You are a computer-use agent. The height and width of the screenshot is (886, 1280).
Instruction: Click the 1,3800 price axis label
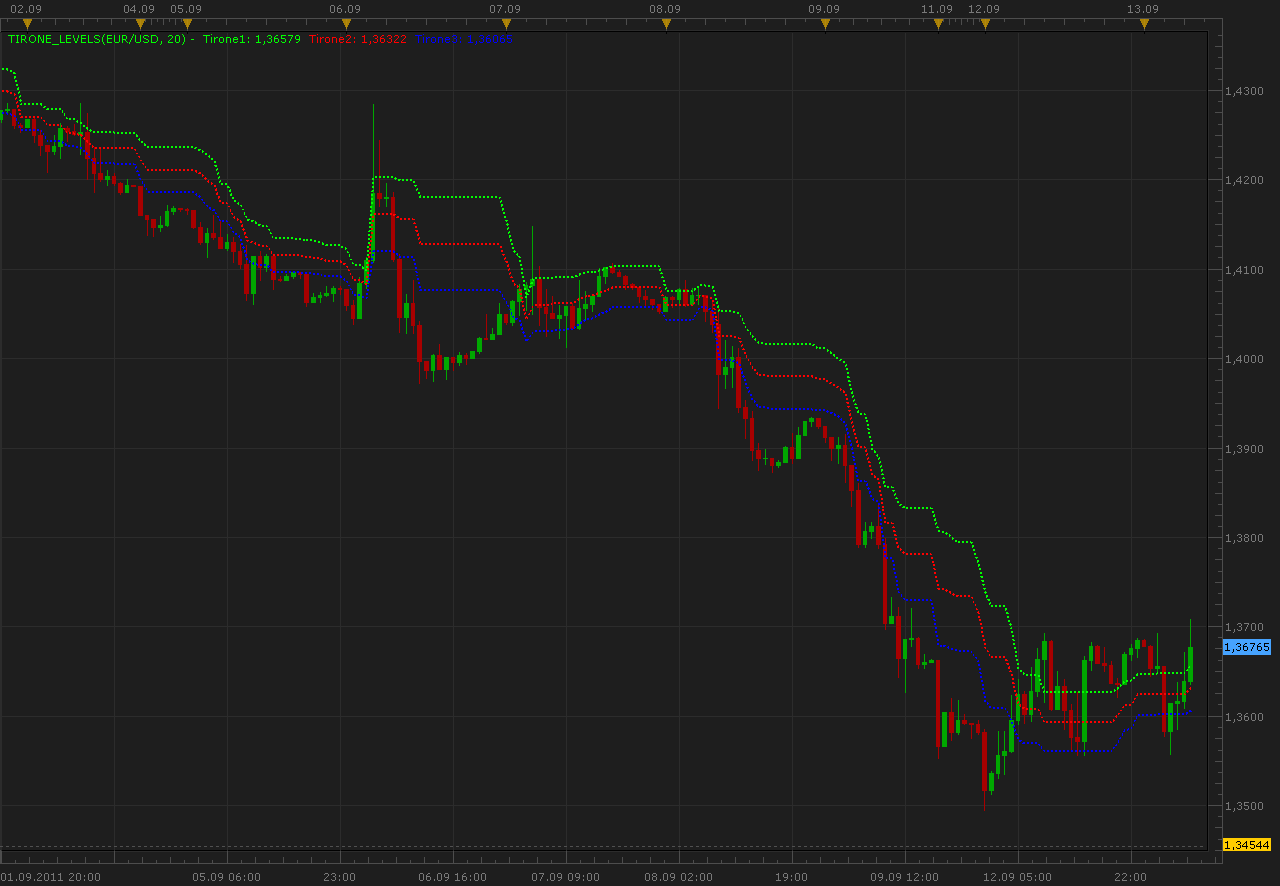pos(1244,538)
